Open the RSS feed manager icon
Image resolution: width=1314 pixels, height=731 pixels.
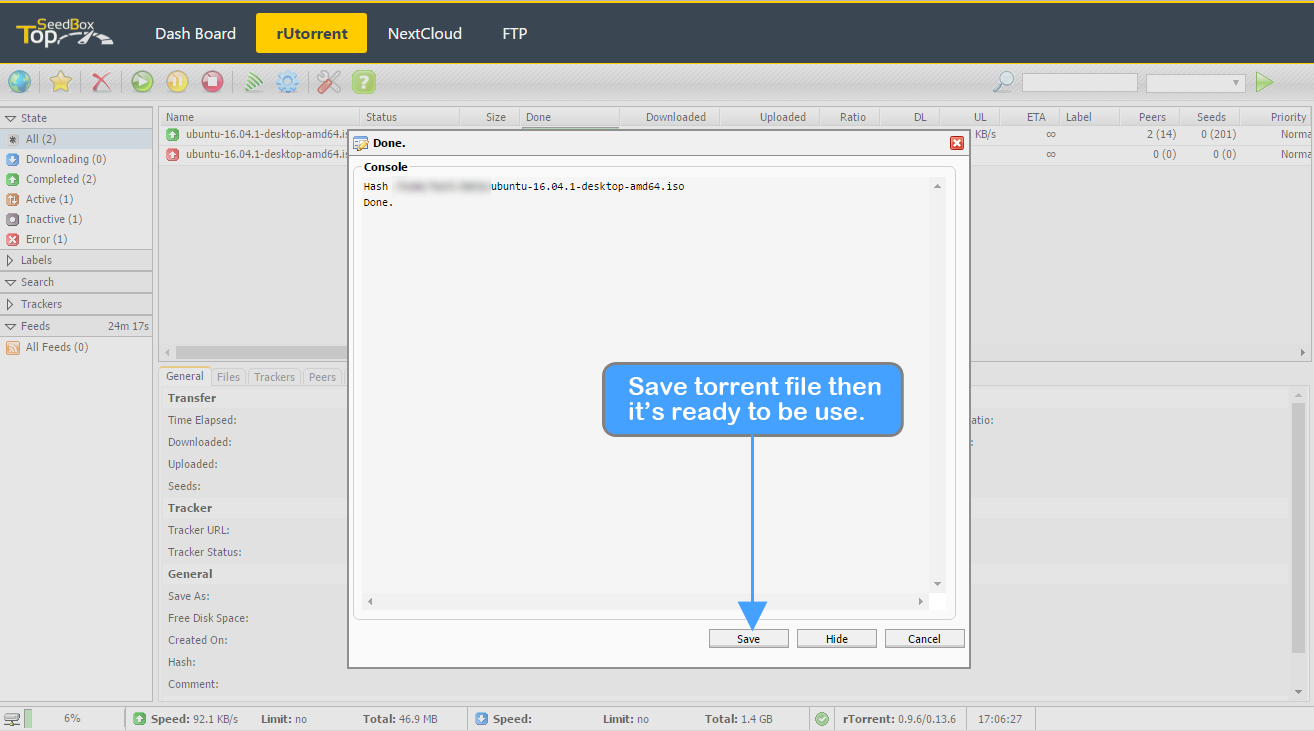tap(253, 82)
